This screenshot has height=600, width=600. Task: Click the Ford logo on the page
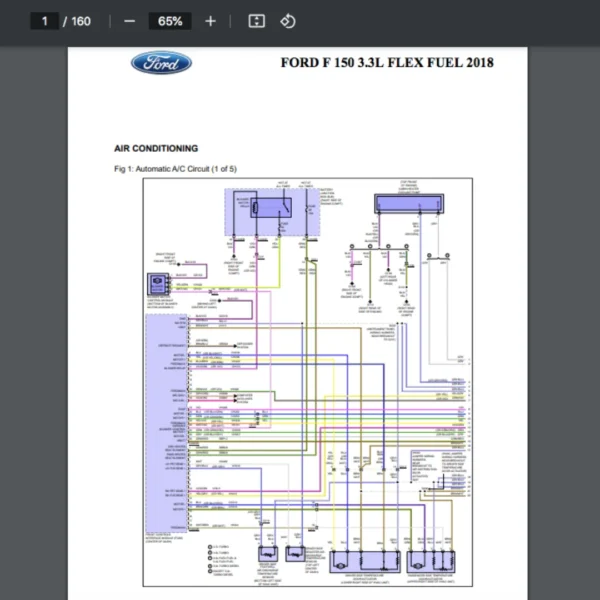(161, 63)
